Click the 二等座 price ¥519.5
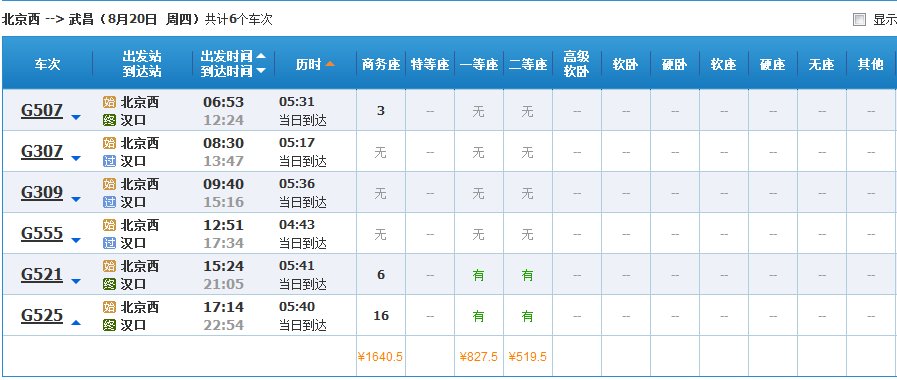897x380 pixels. (x=527, y=357)
